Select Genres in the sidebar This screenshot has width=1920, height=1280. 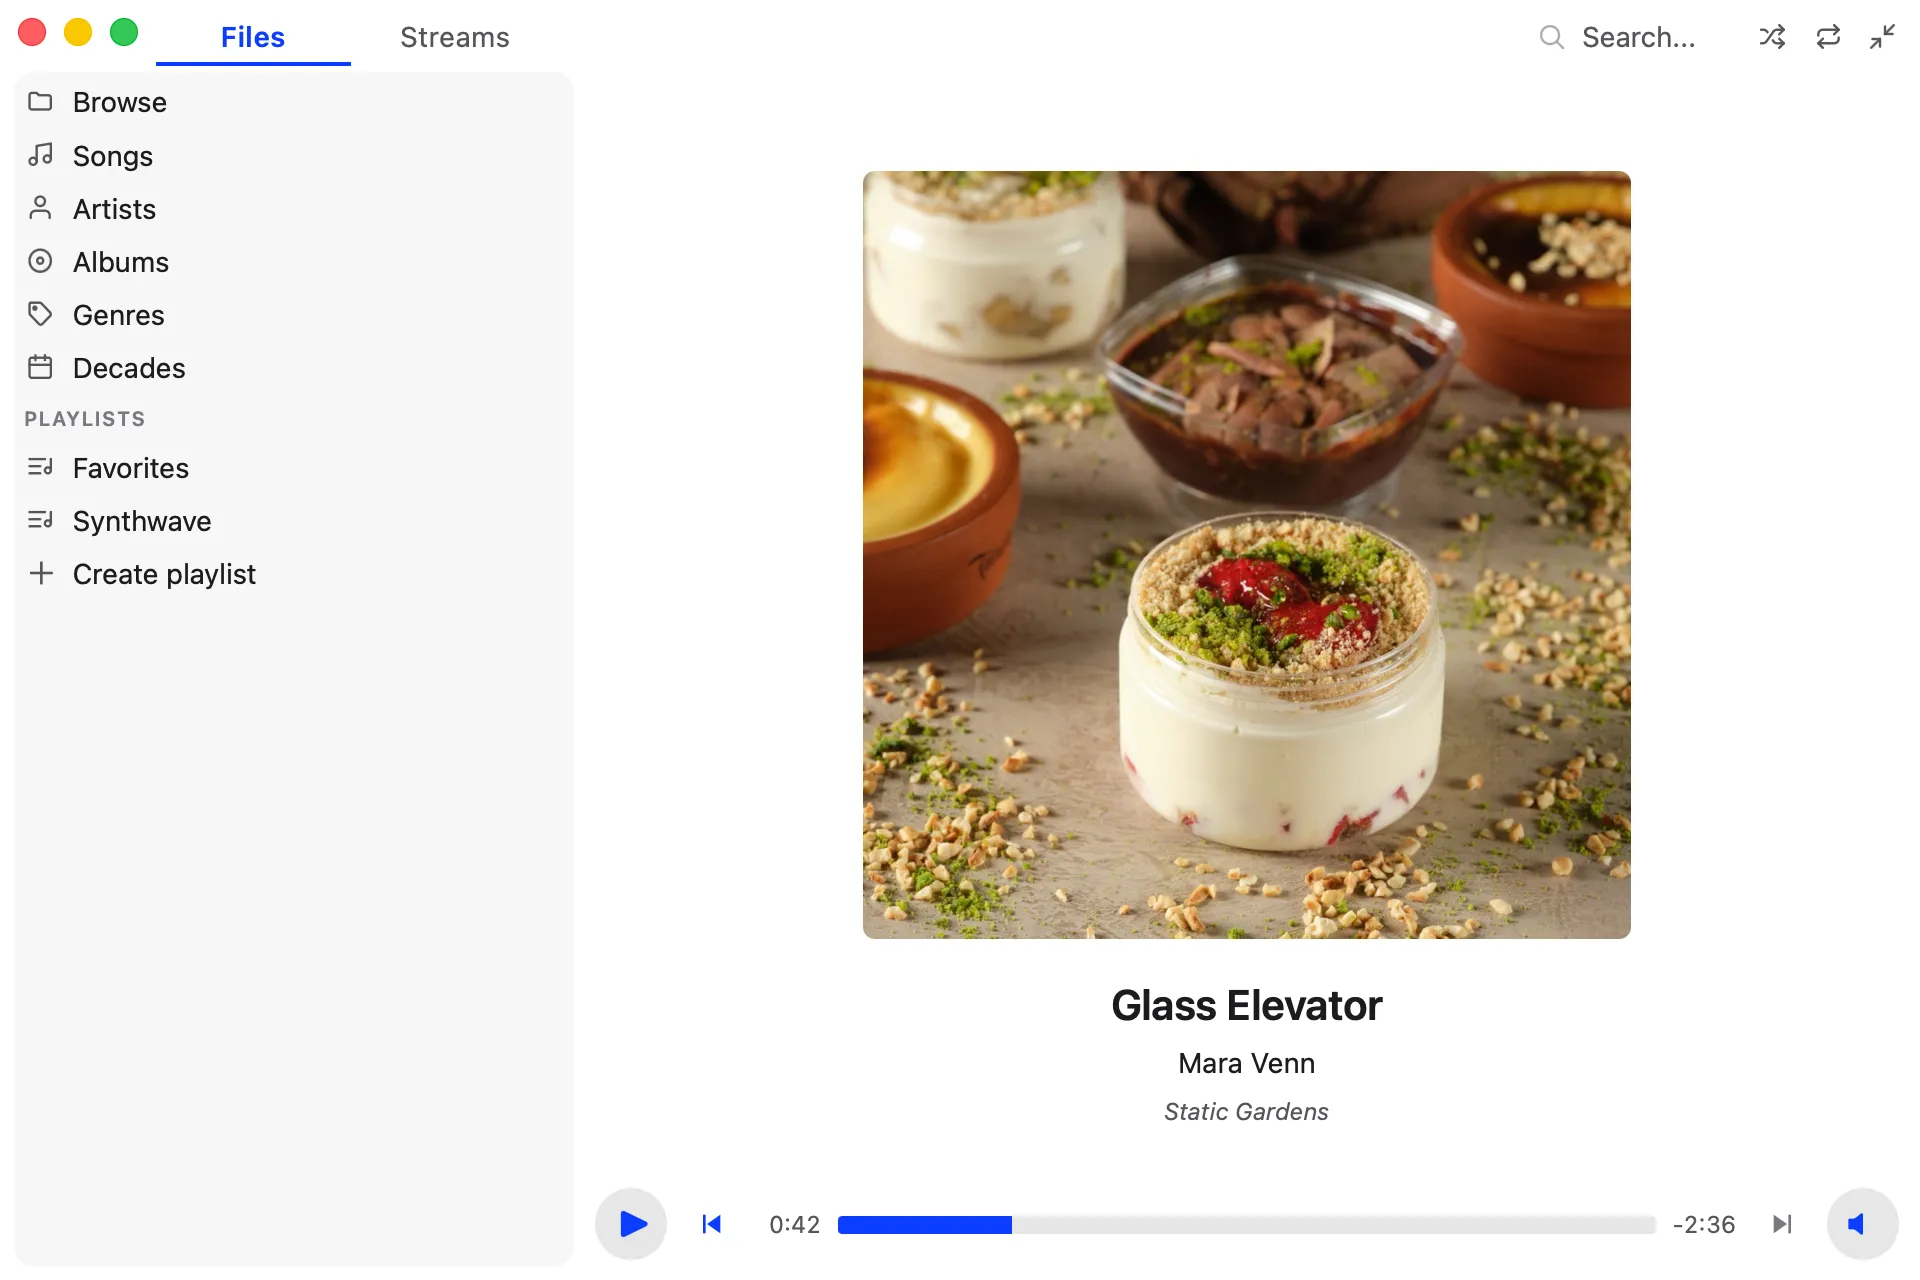[x=294, y=314]
